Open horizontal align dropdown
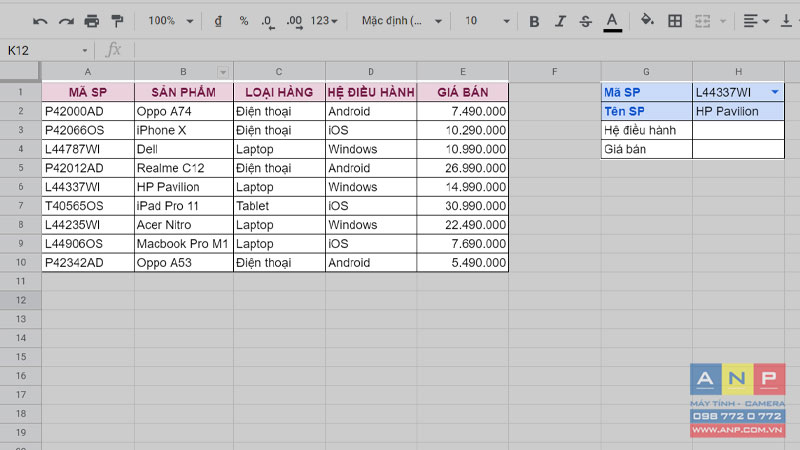The width and height of the screenshot is (800, 450). point(756,21)
